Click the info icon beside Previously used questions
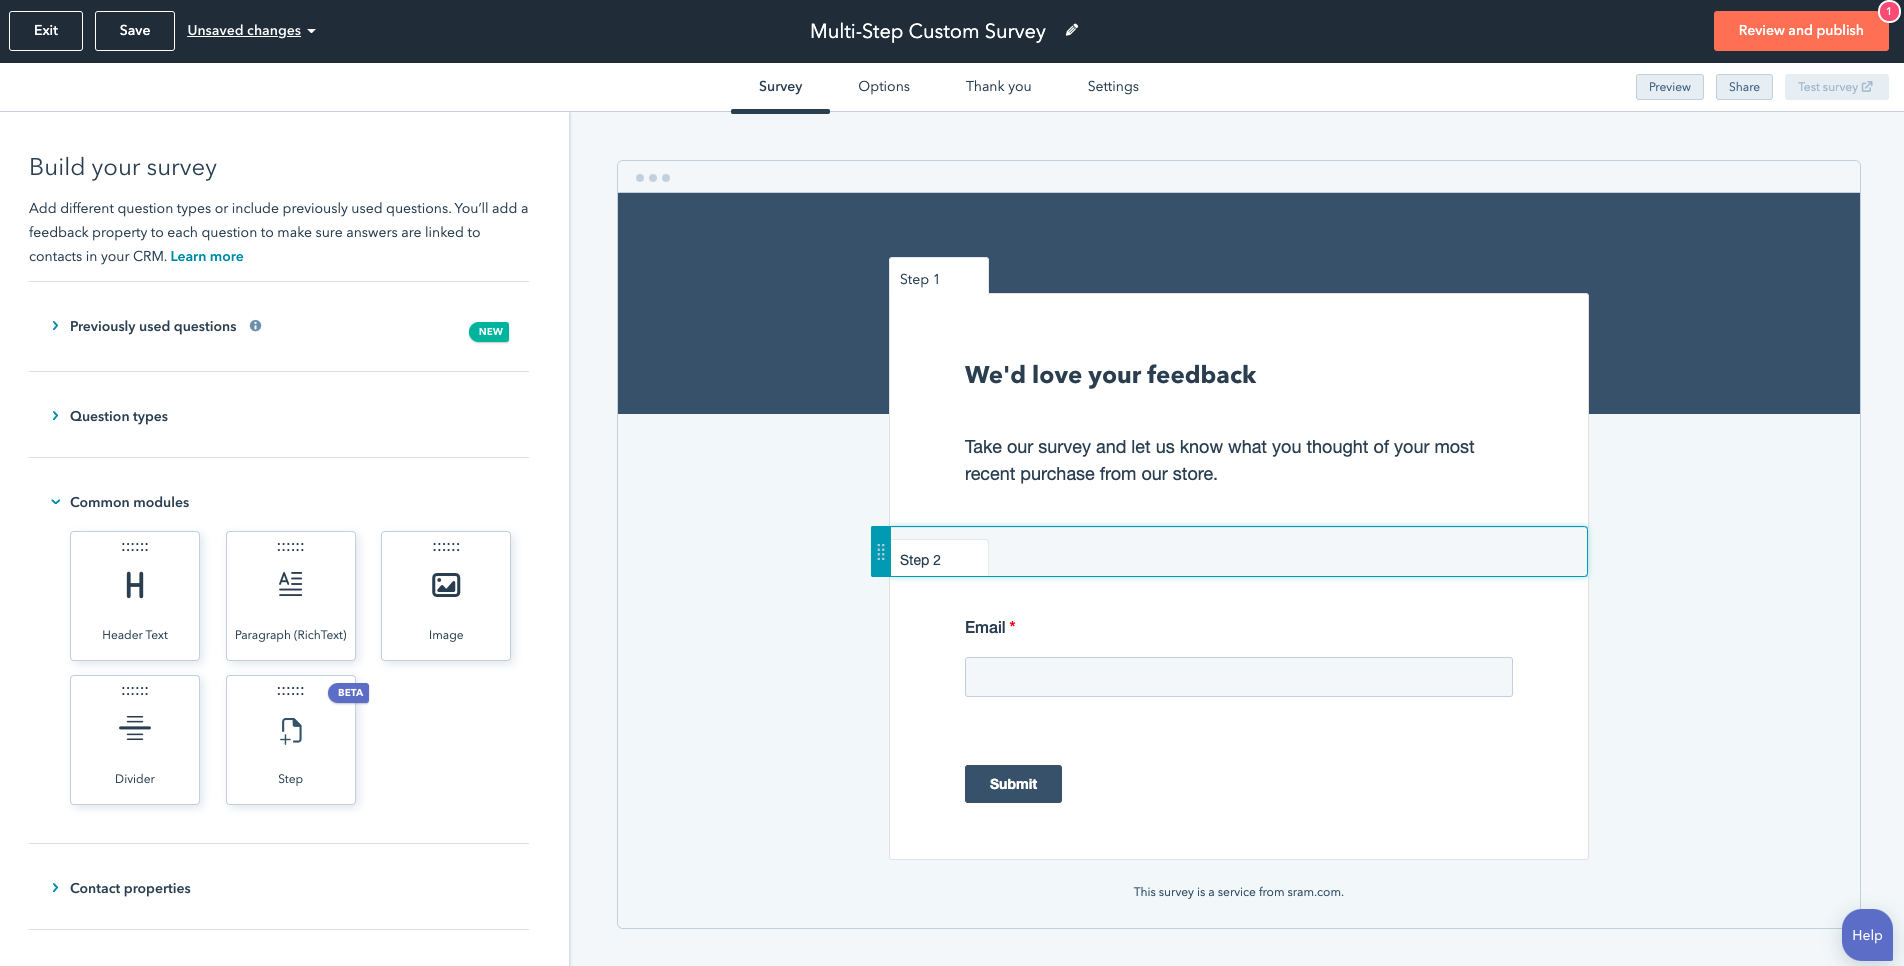 pyautogui.click(x=256, y=326)
